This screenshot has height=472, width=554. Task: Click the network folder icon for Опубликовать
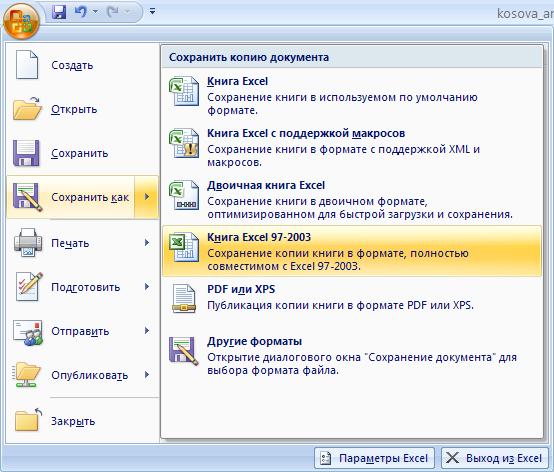click(26, 375)
